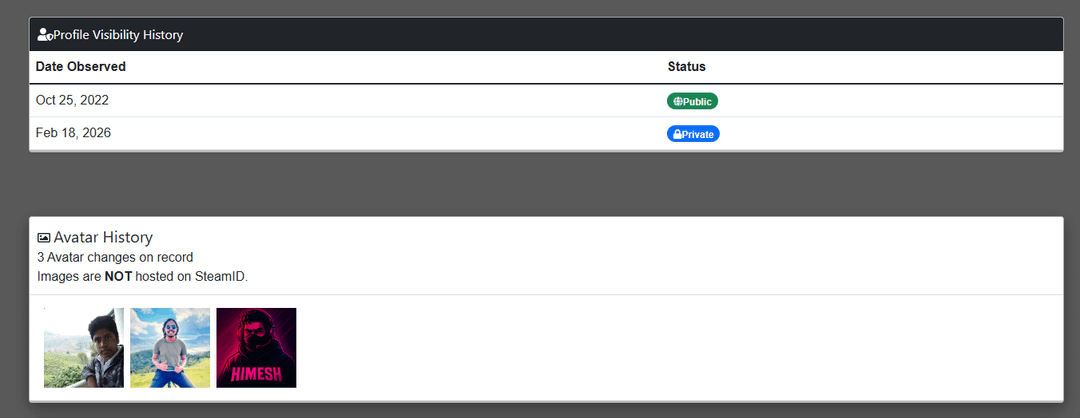Image resolution: width=1080 pixels, height=418 pixels.
Task: Click the Profile Visibility History title text
Action: (x=118, y=35)
